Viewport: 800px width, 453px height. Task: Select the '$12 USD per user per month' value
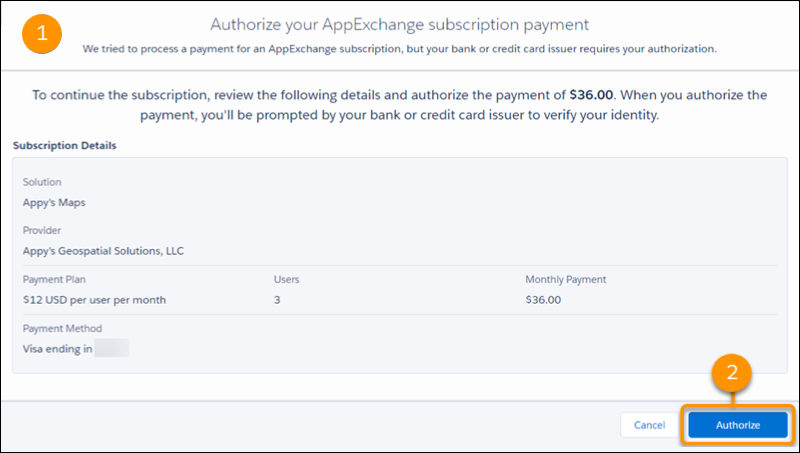94,299
